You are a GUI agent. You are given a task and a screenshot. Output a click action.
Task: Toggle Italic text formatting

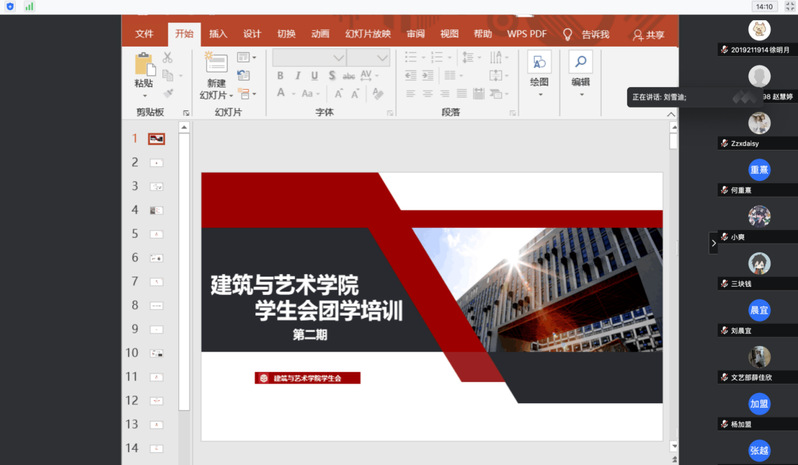(298, 76)
